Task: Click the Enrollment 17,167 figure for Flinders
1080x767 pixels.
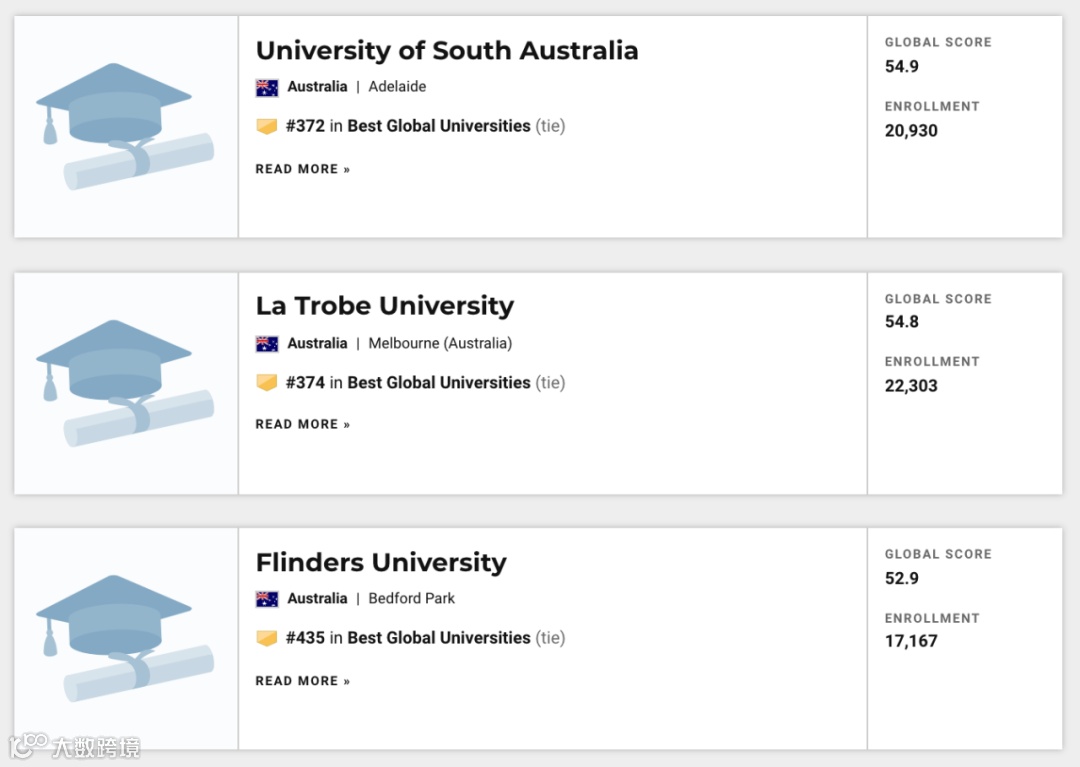Action: pos(911,641)
